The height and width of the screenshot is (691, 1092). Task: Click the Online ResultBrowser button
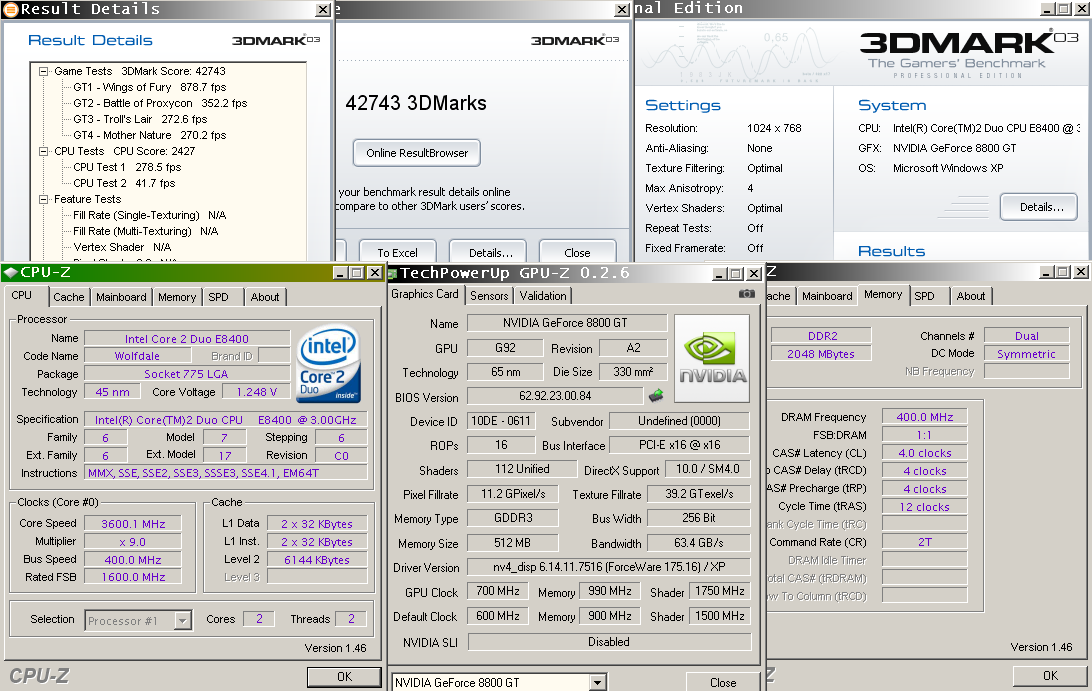[x=417, y=153]
